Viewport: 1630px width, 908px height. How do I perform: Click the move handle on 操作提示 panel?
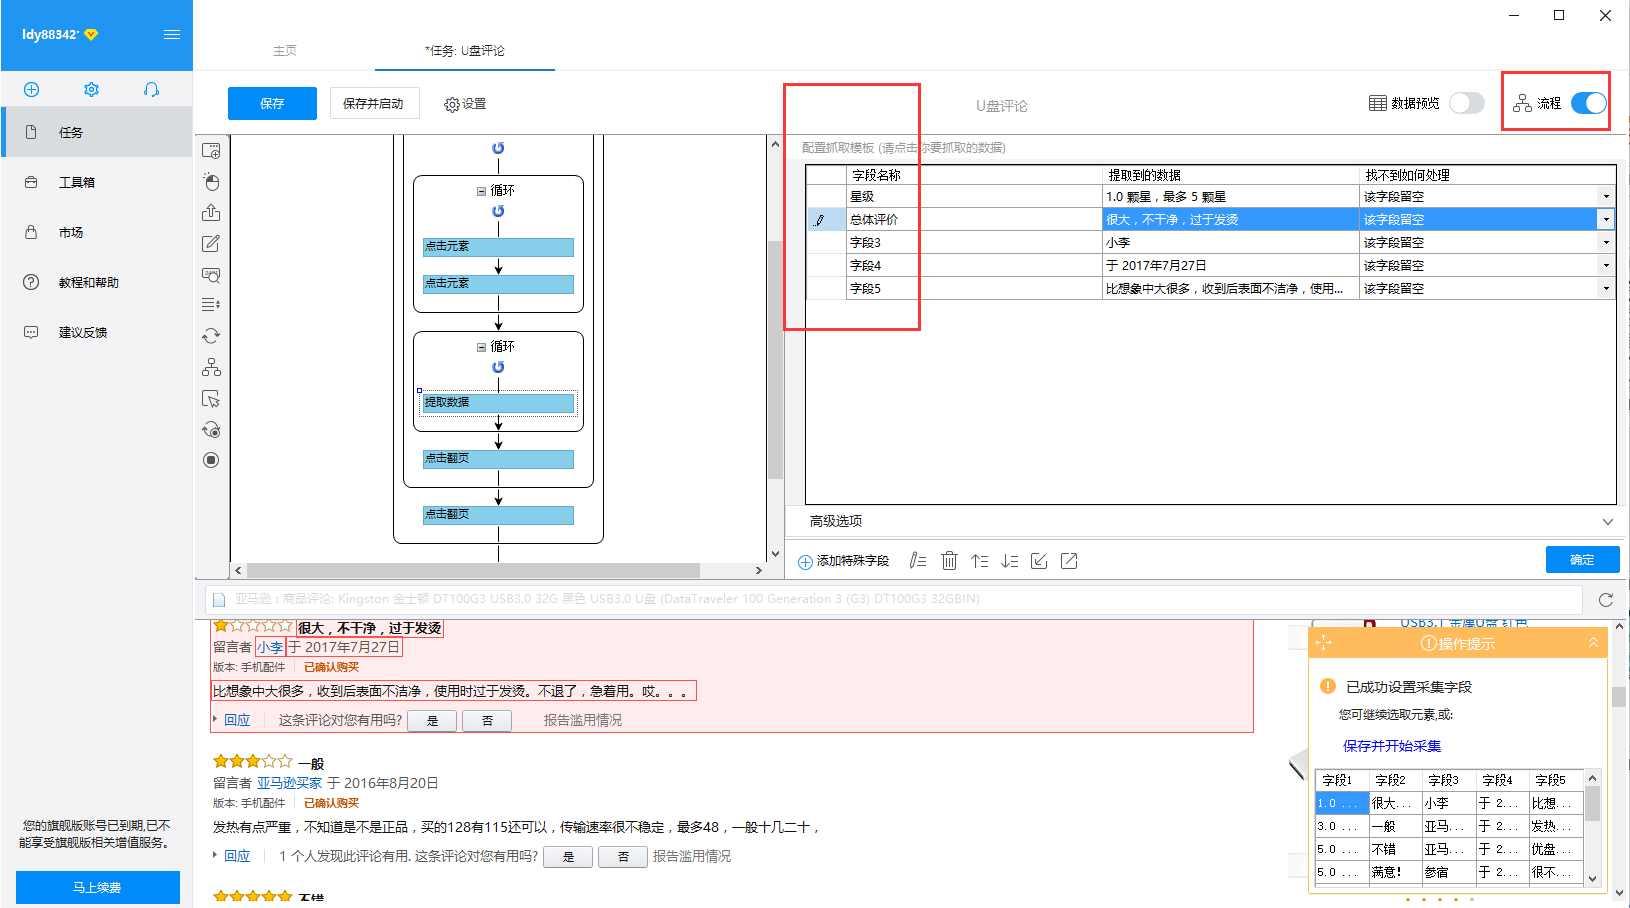coord(1324,643)
